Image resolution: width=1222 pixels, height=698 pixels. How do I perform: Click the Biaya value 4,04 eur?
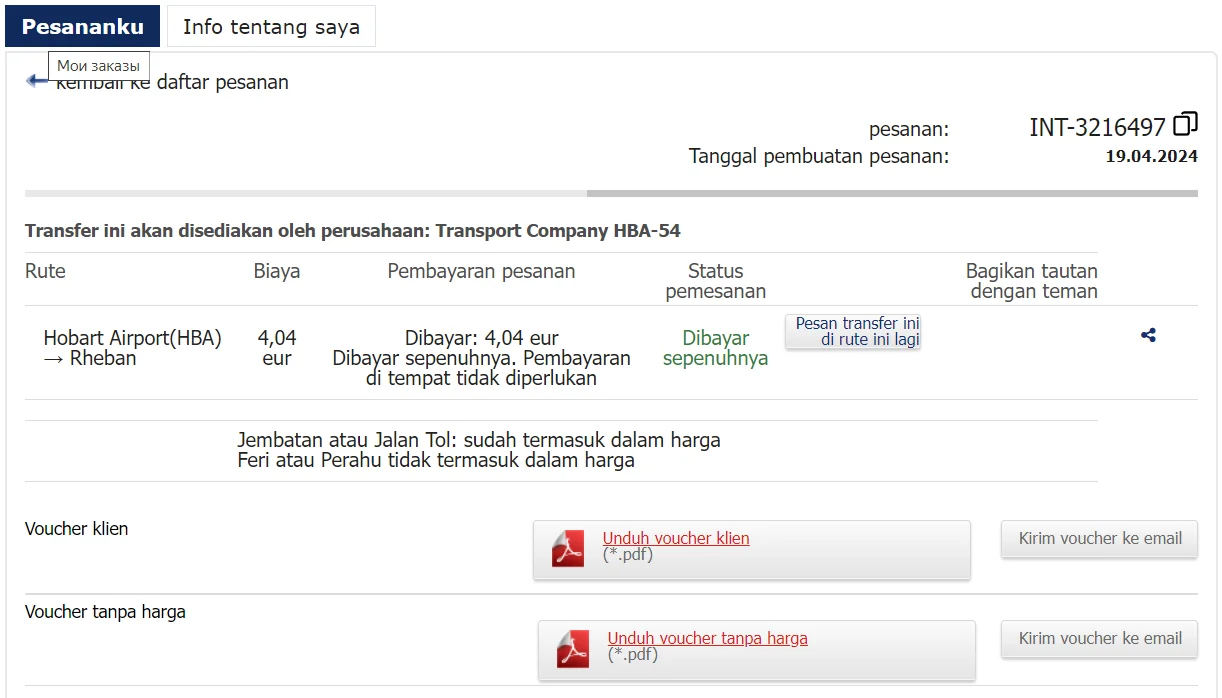(x=277, y=348)
